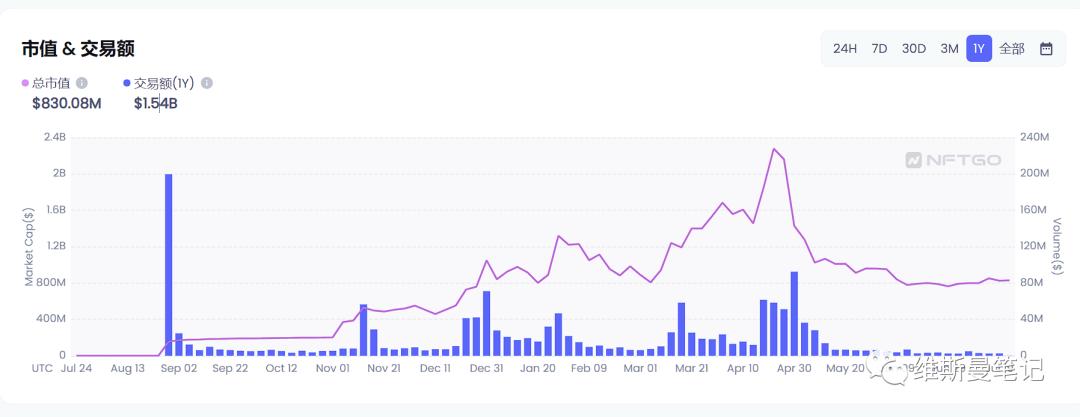Toggle the 交易额(1Y) series legend label
This screenshot has width=1080, height=417.
(164, 83)
